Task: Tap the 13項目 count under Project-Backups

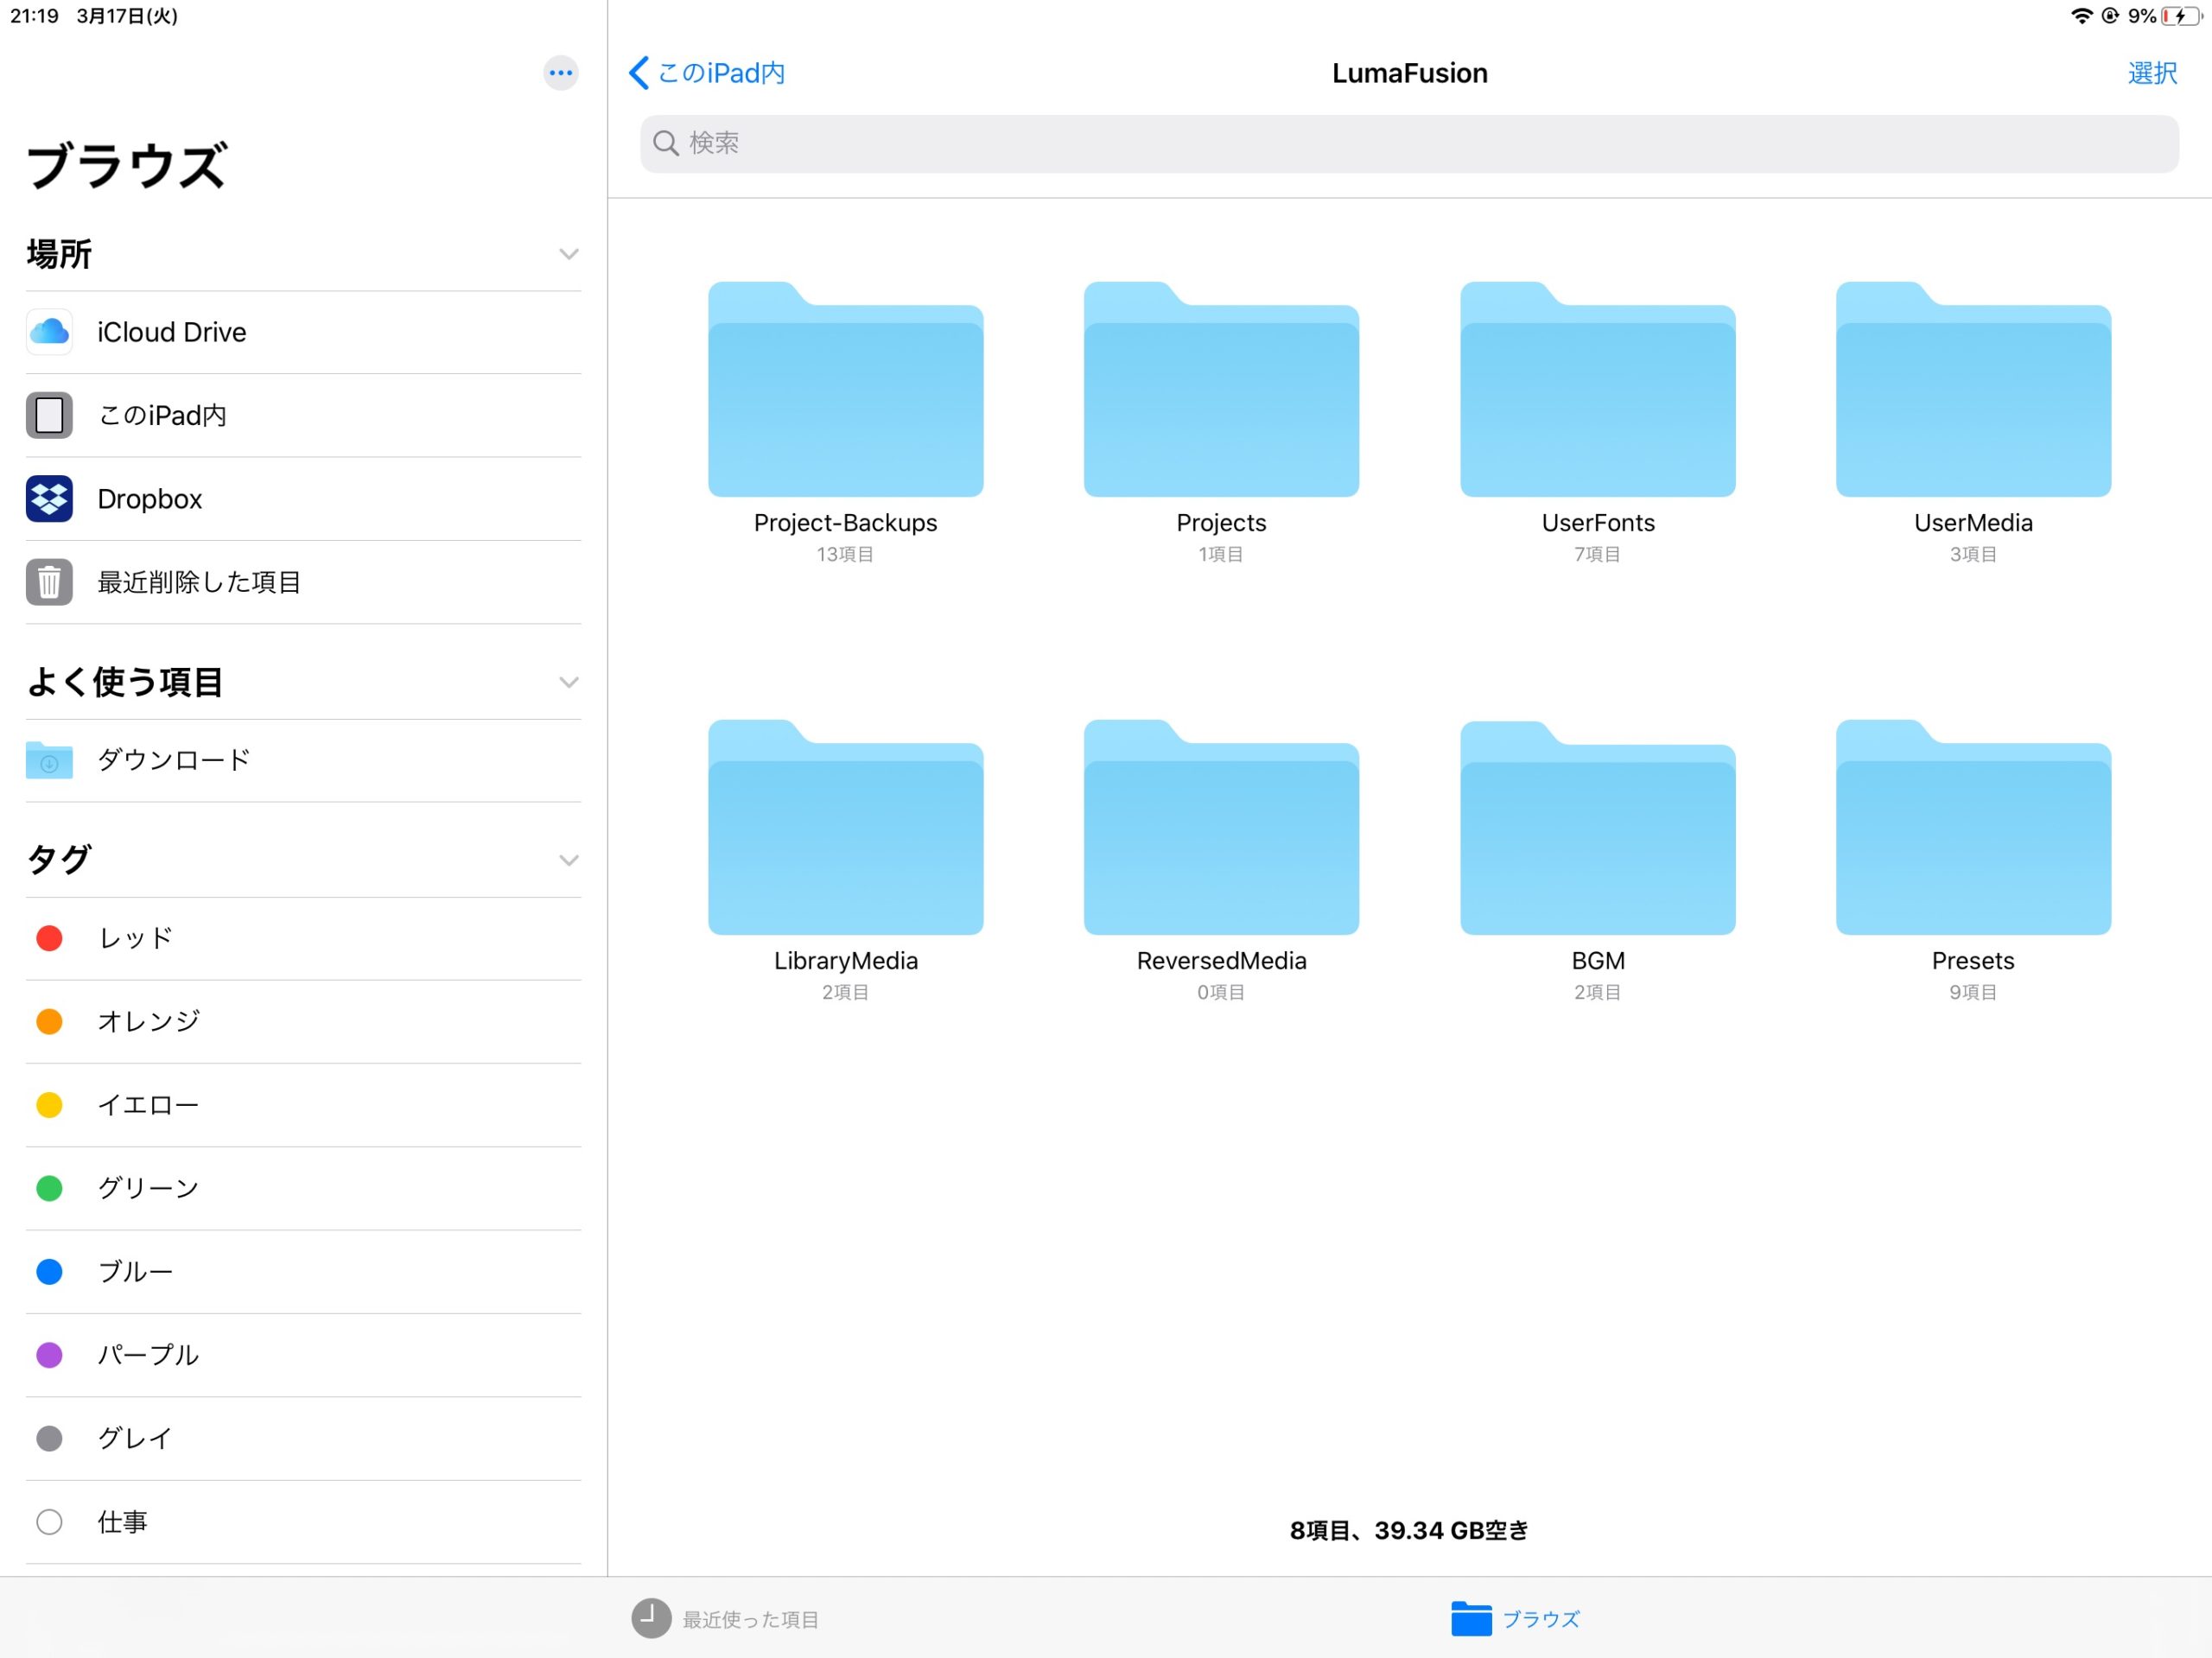Action: (845, 554)
